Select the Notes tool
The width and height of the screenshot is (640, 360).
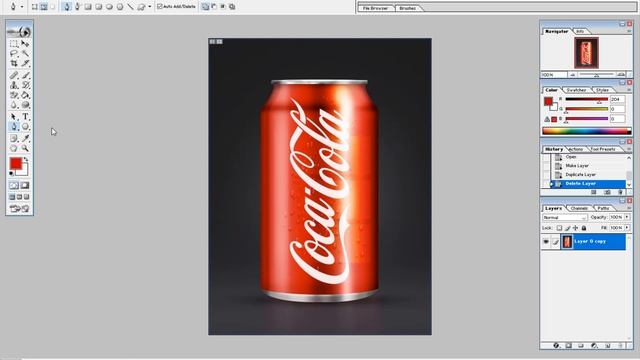tap(14, 138)
